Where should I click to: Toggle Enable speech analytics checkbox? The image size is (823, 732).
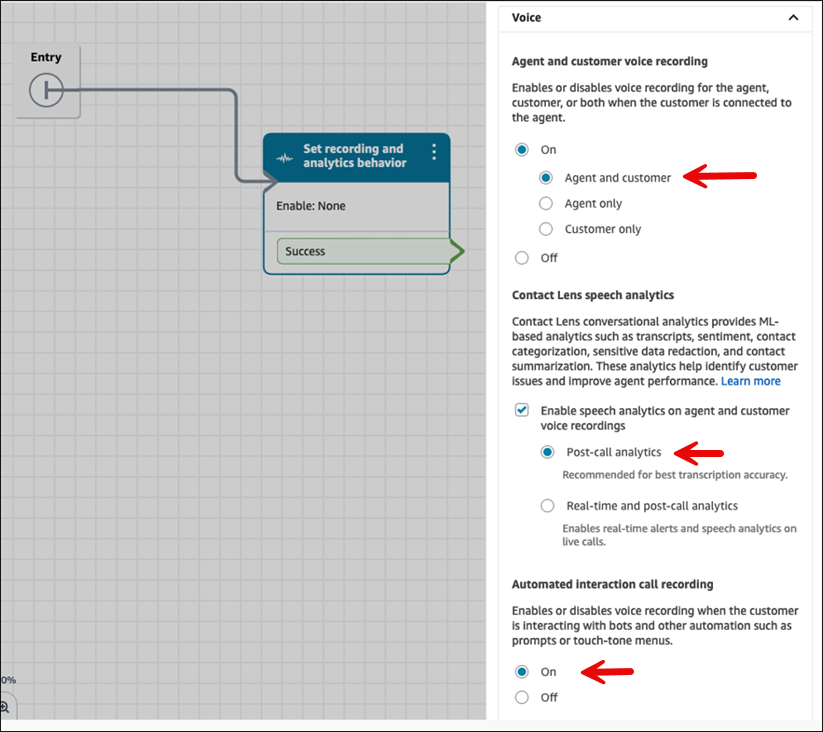coord(522,410)
